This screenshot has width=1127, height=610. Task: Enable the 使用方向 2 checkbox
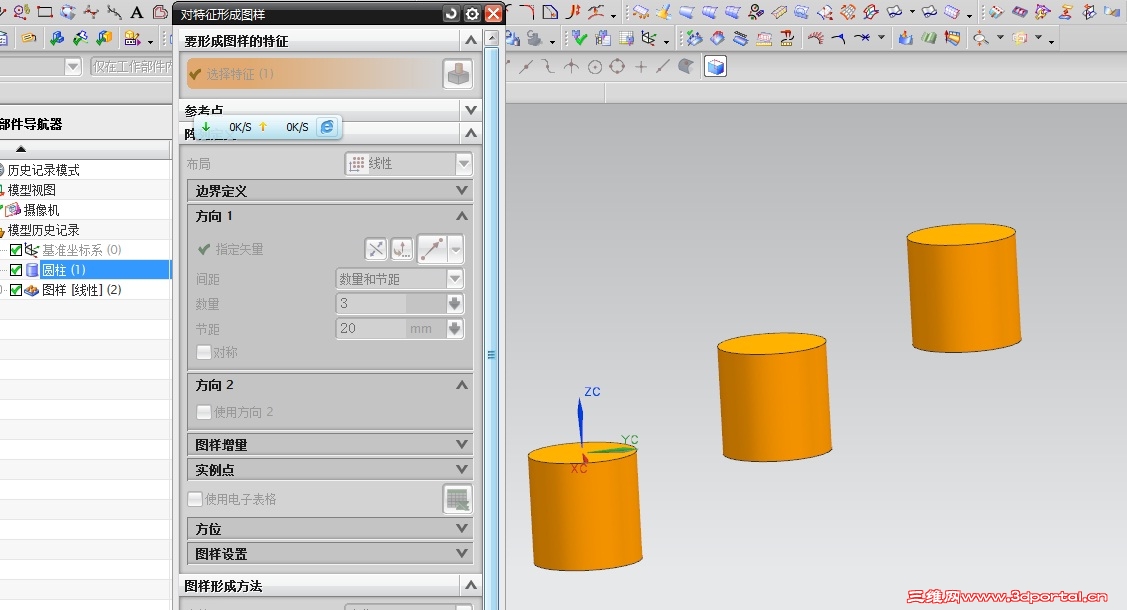[x=204, y=412]
